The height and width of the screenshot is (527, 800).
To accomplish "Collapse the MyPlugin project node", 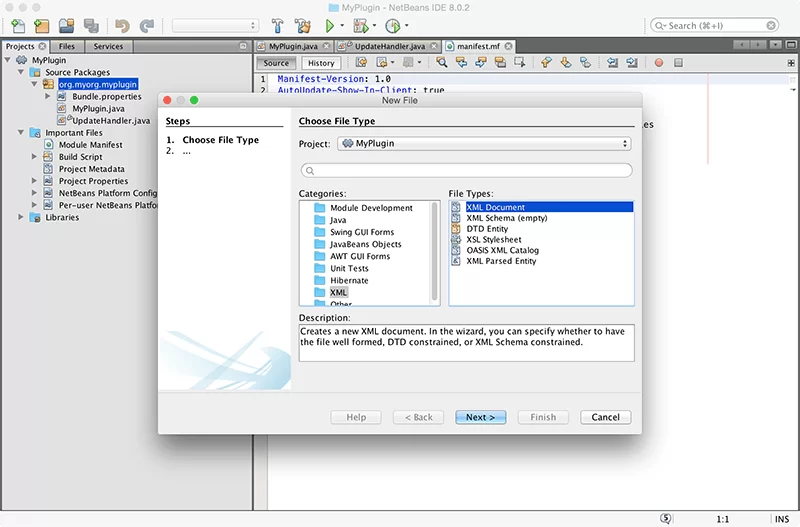I will (8, 60).
